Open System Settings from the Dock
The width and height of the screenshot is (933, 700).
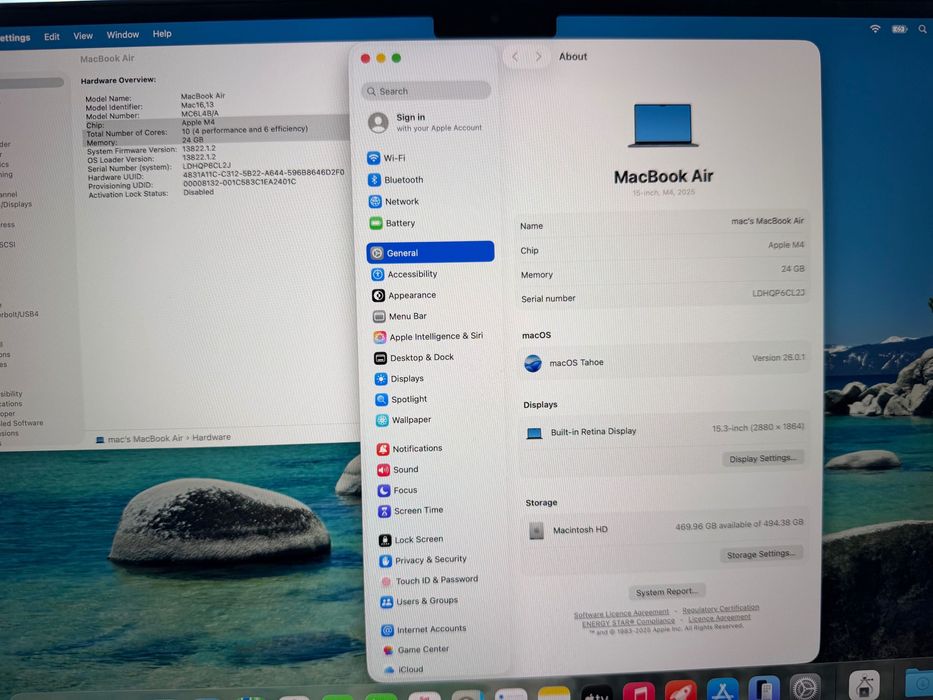pos(804,689)
